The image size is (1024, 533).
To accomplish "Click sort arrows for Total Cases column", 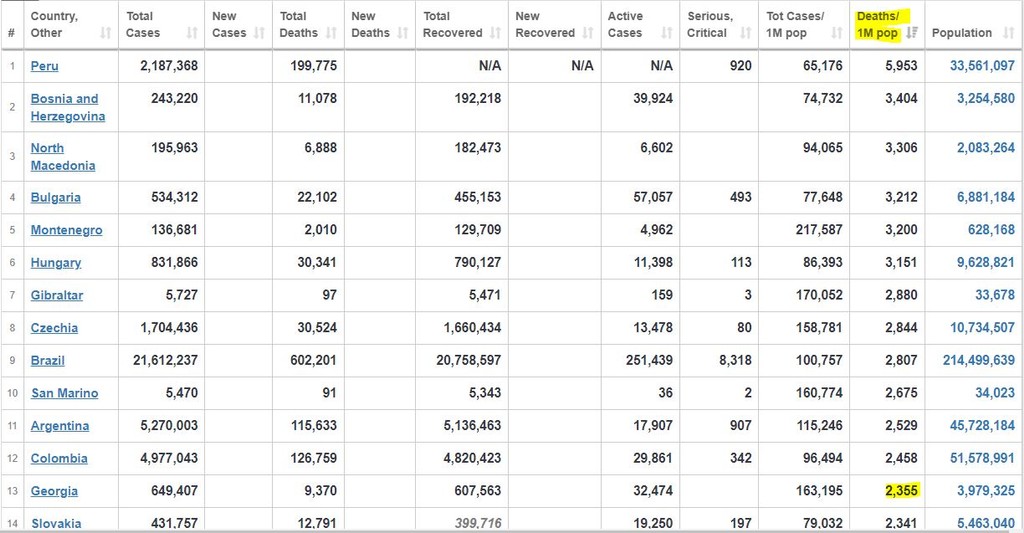I will tap(190, 34).
